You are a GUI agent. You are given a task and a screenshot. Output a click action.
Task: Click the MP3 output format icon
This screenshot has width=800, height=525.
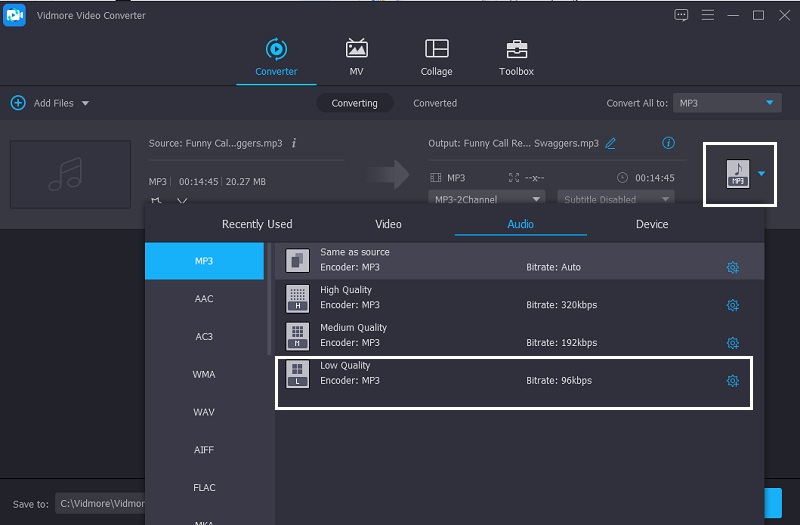[x=737, y=174]
